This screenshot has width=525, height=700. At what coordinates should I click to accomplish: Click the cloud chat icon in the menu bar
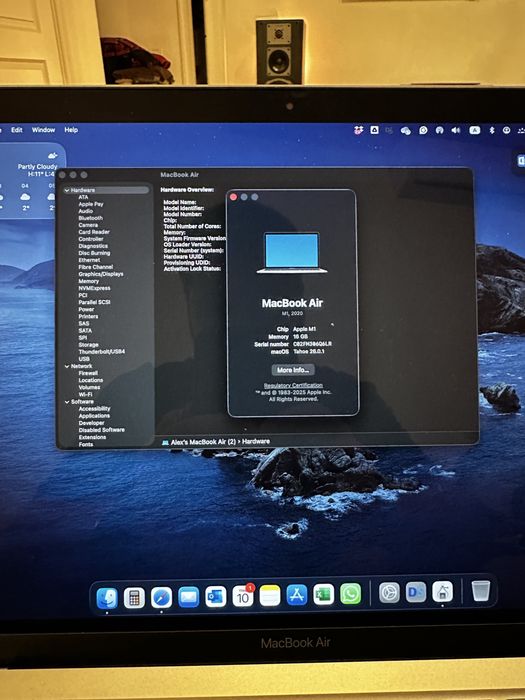tap(405, 131)
